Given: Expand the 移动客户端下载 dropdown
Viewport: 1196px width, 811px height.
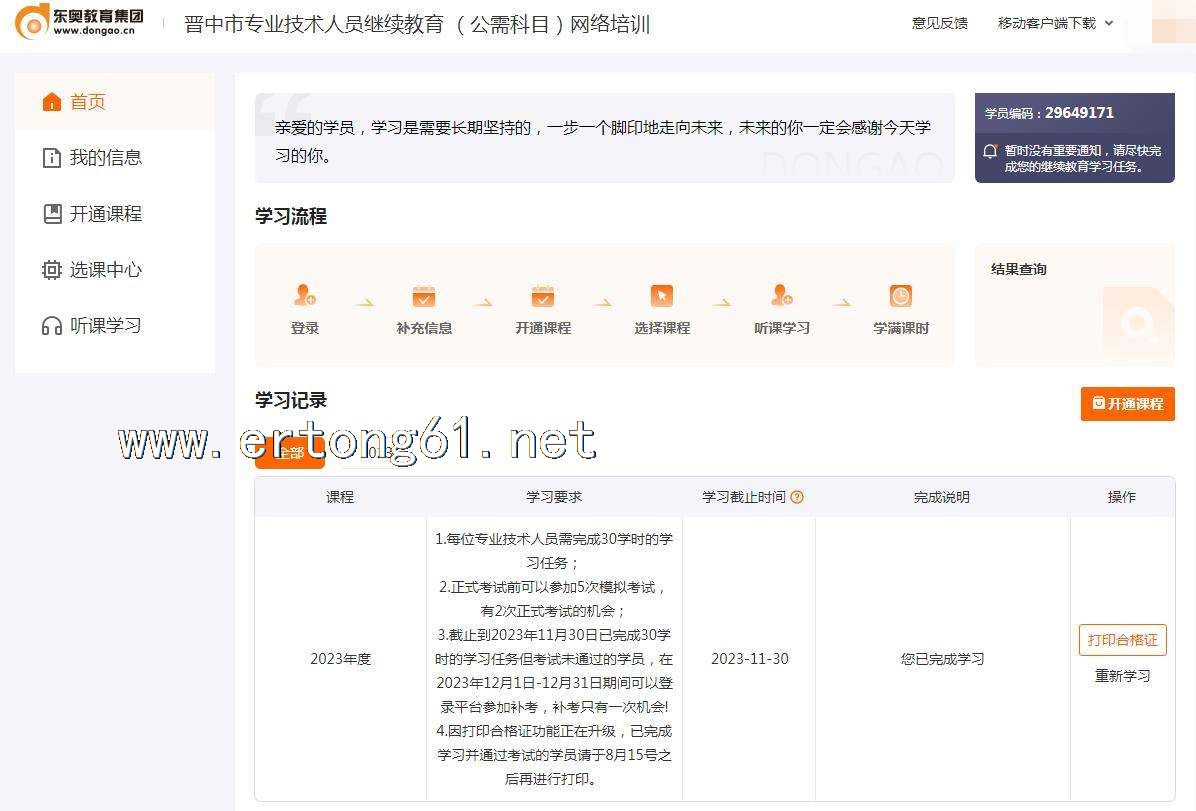Looking at the screenshot, I should (x=1055, y=23).
